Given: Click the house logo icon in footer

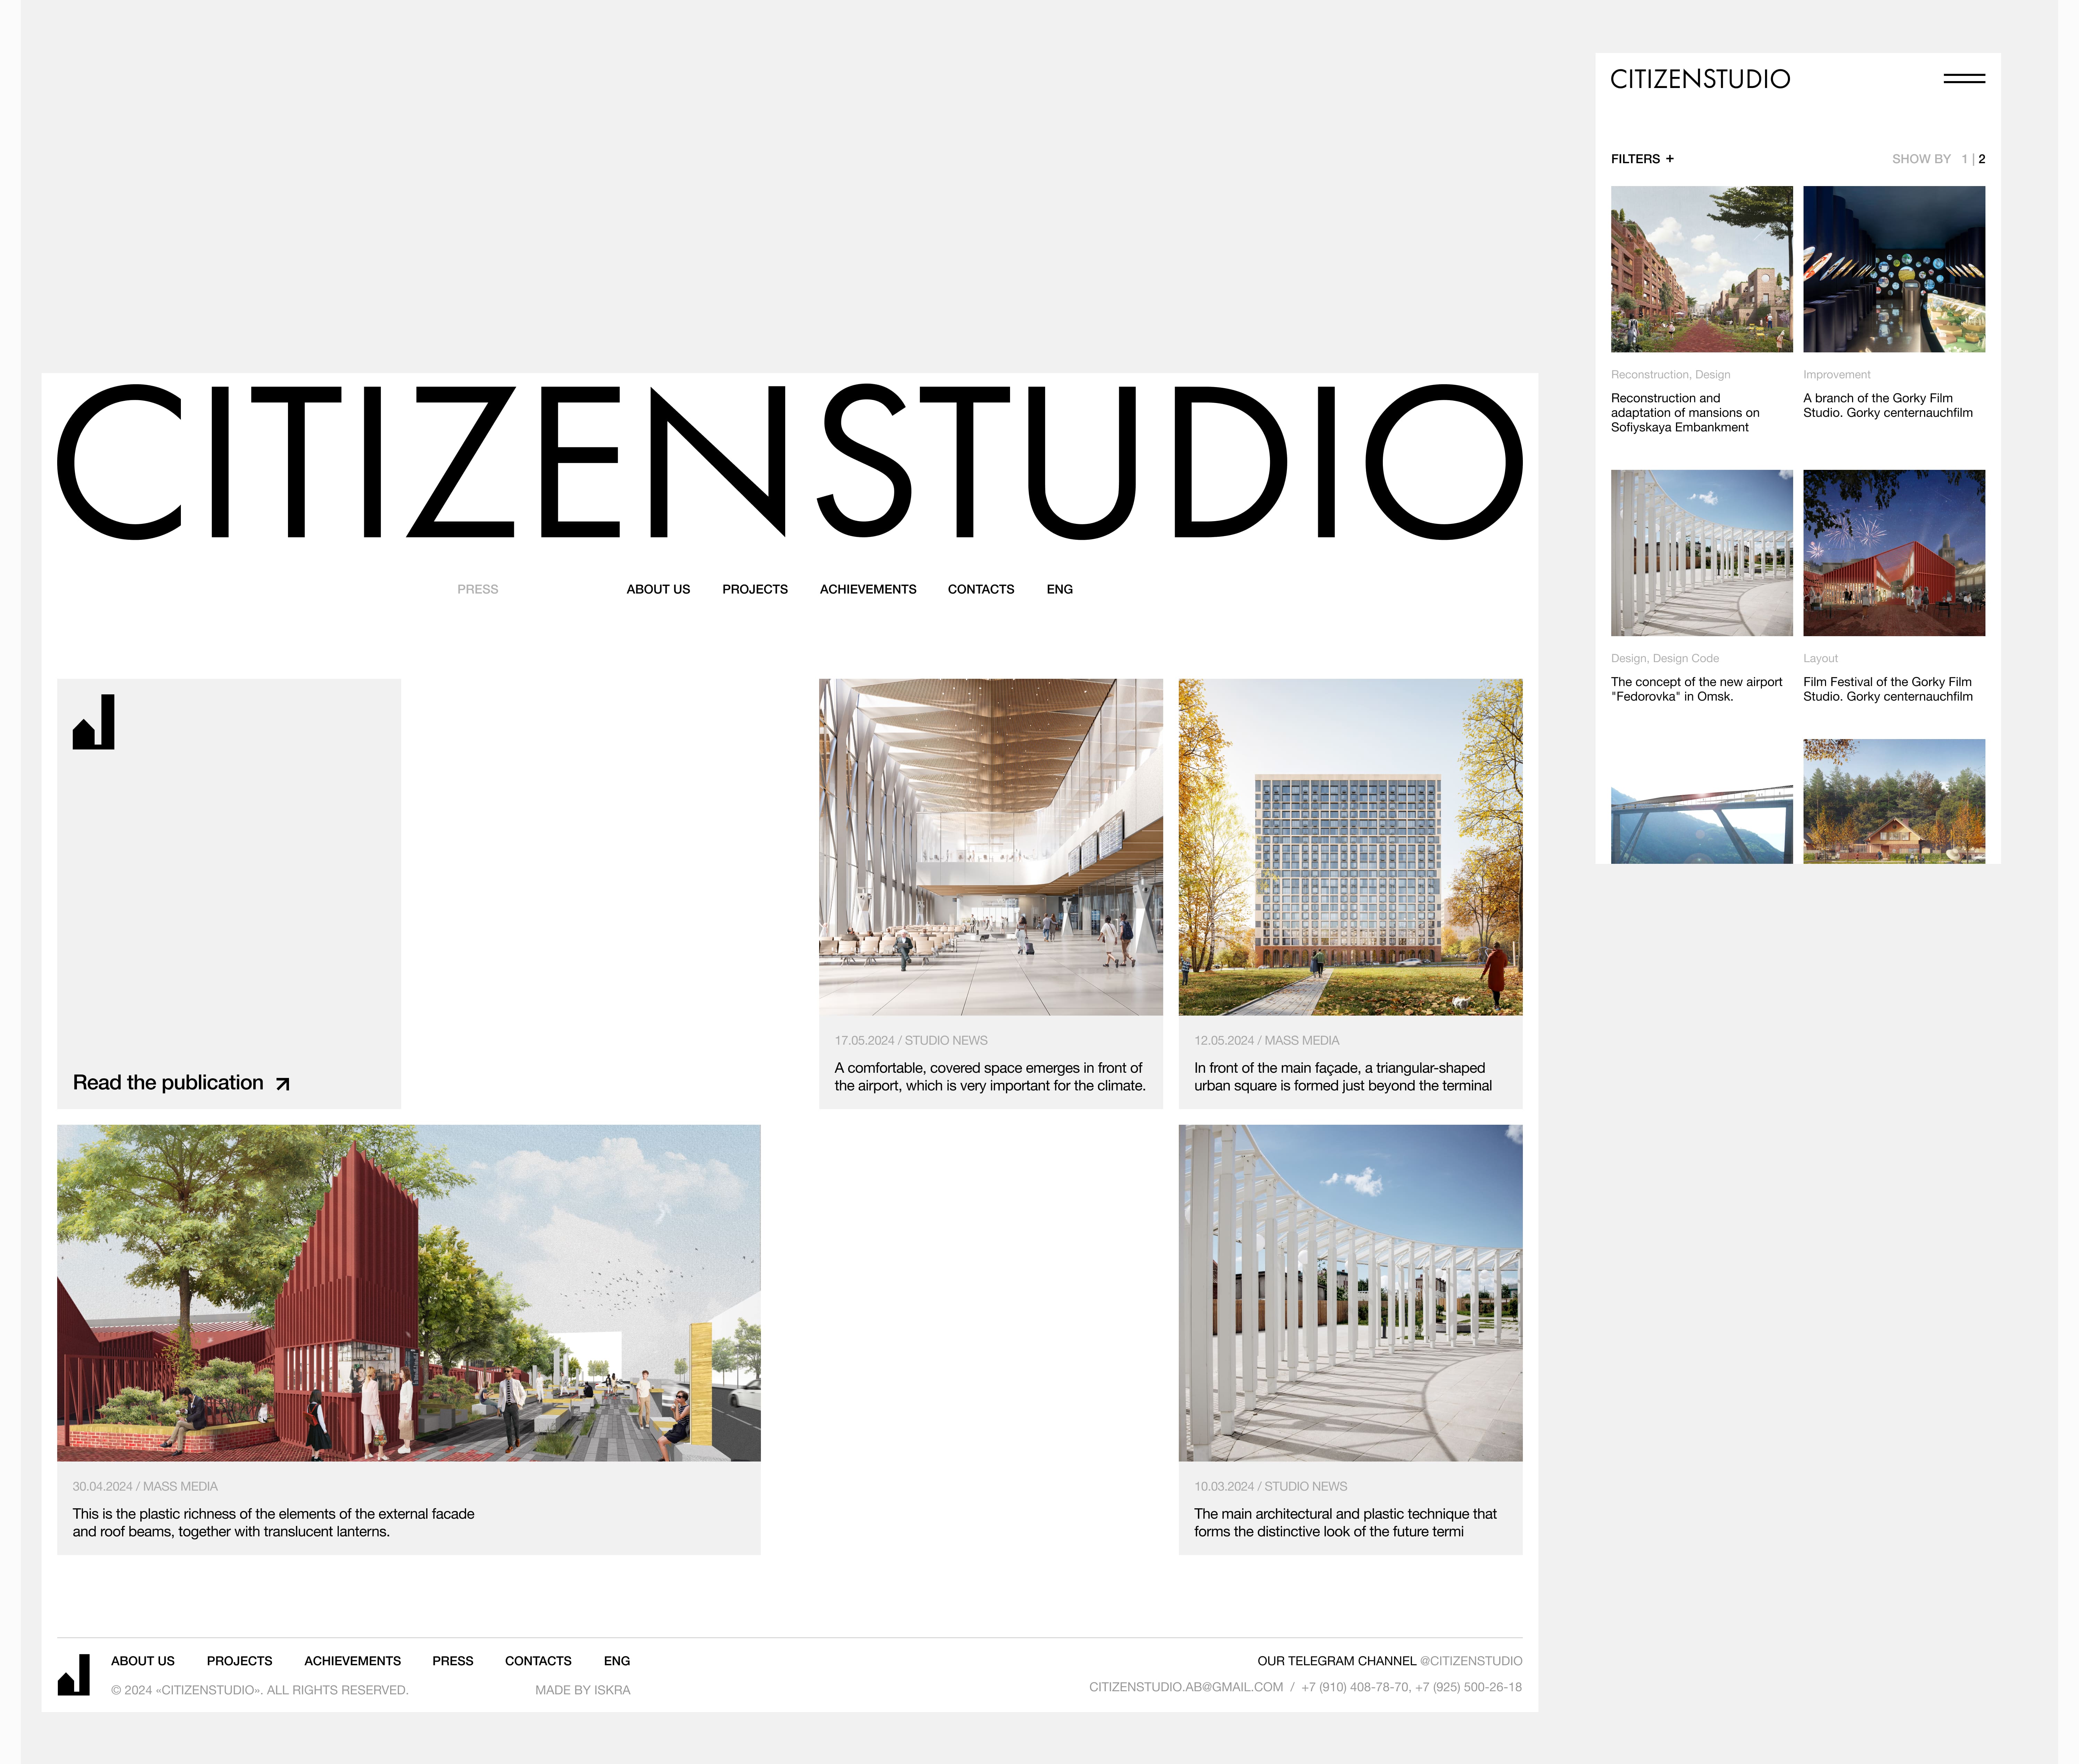Looking at the screenshot, I should tap(74, 1675).
